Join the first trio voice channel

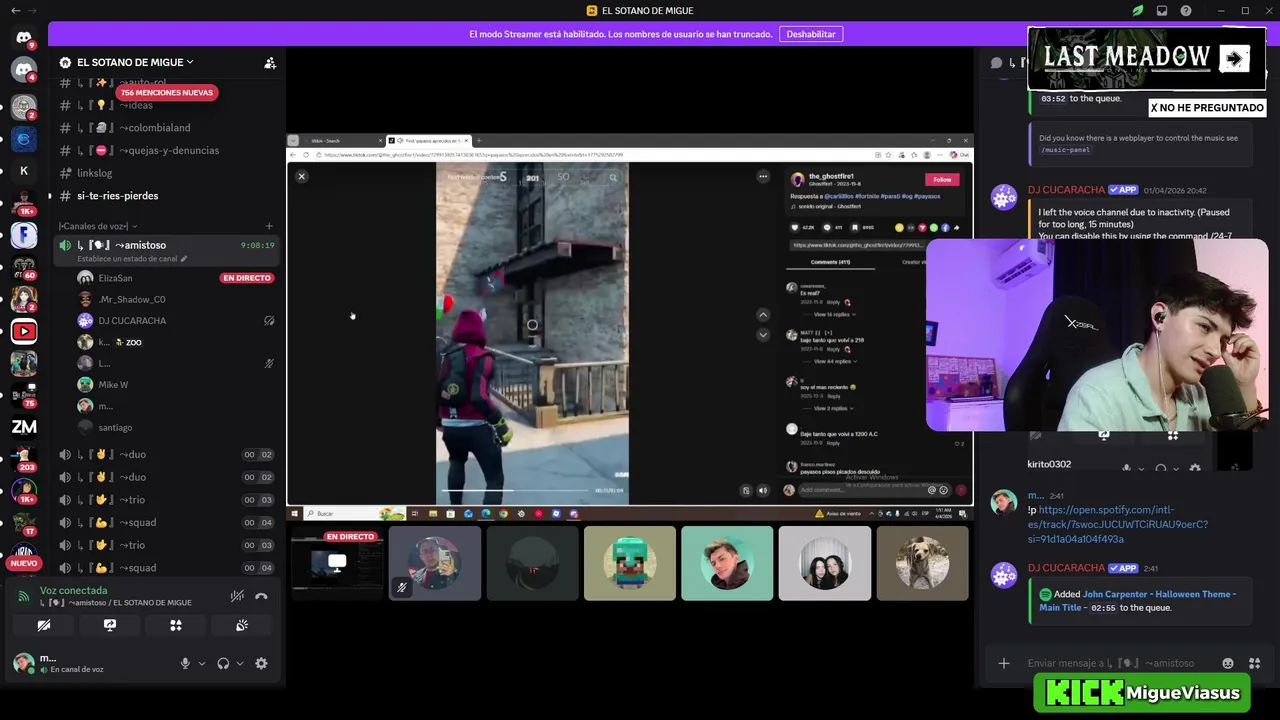pyautogui.click(x=166, y=500)
